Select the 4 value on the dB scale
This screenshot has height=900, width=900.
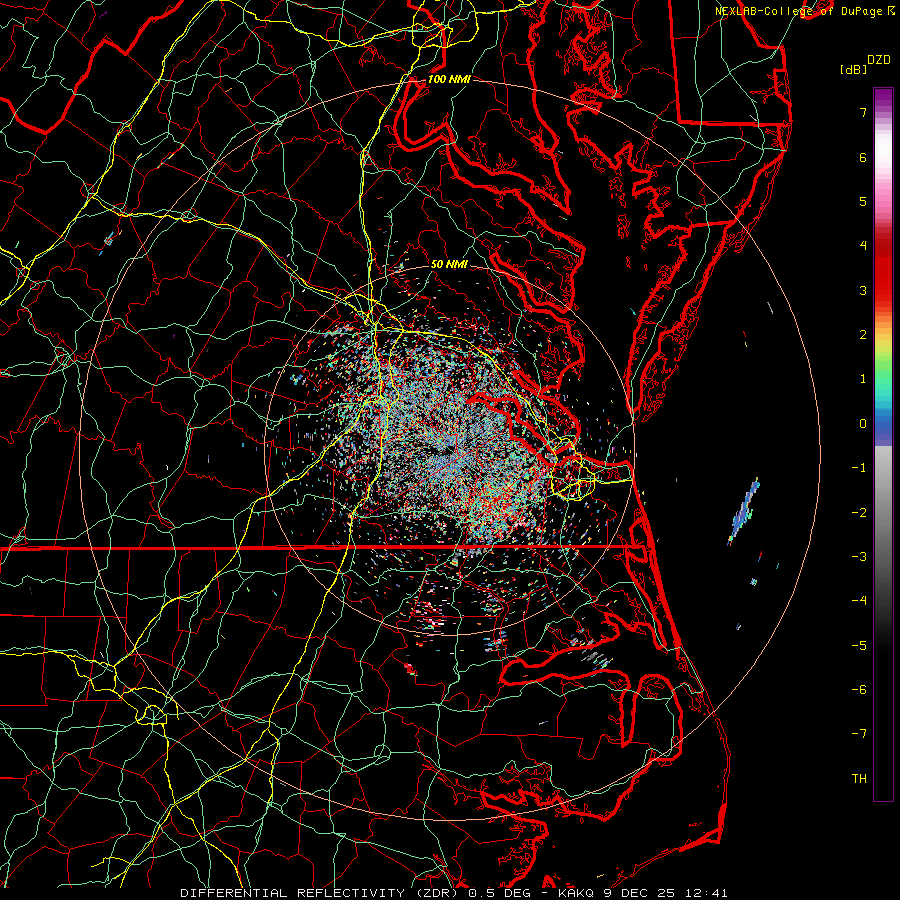[x=863, y=246]
